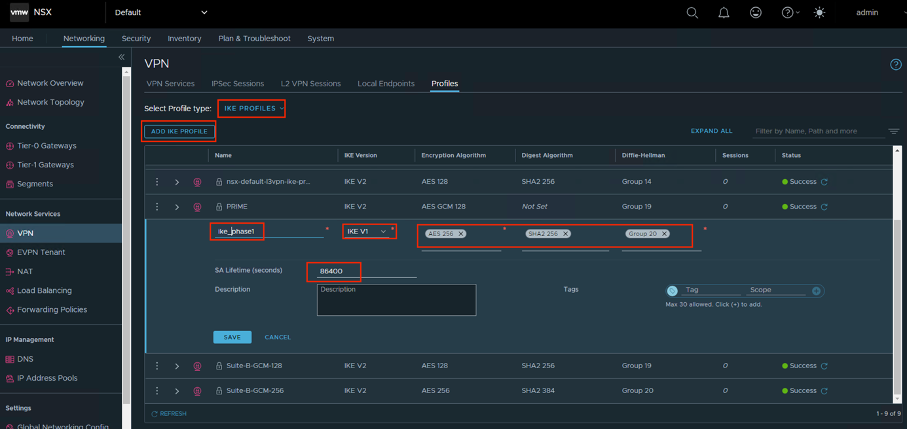Open the help question mark menu
The image size is (908, 430).
click(788, 13)
